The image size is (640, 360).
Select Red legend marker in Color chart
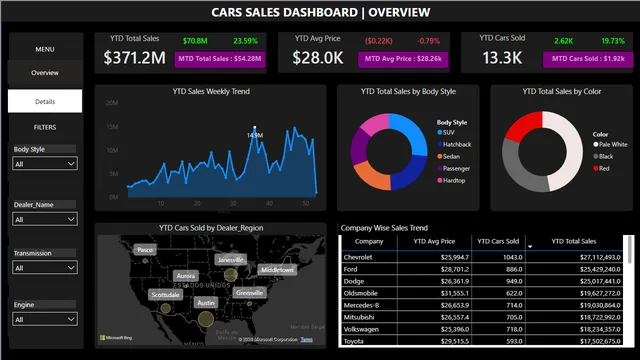pos(596,169)
